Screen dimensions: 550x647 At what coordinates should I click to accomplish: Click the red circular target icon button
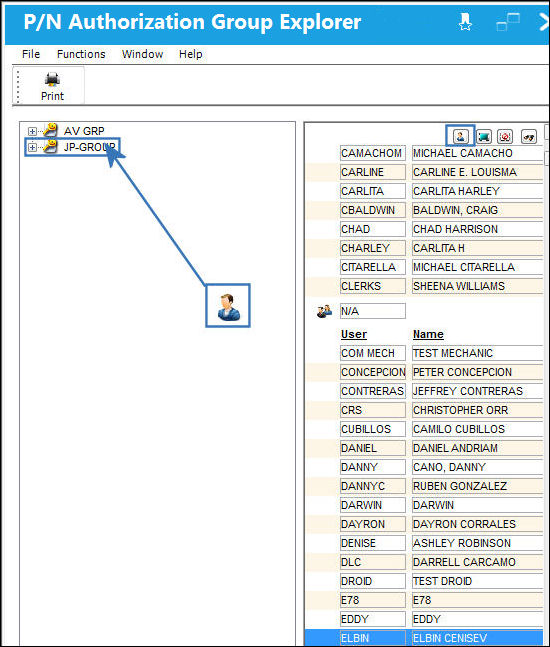505,136
